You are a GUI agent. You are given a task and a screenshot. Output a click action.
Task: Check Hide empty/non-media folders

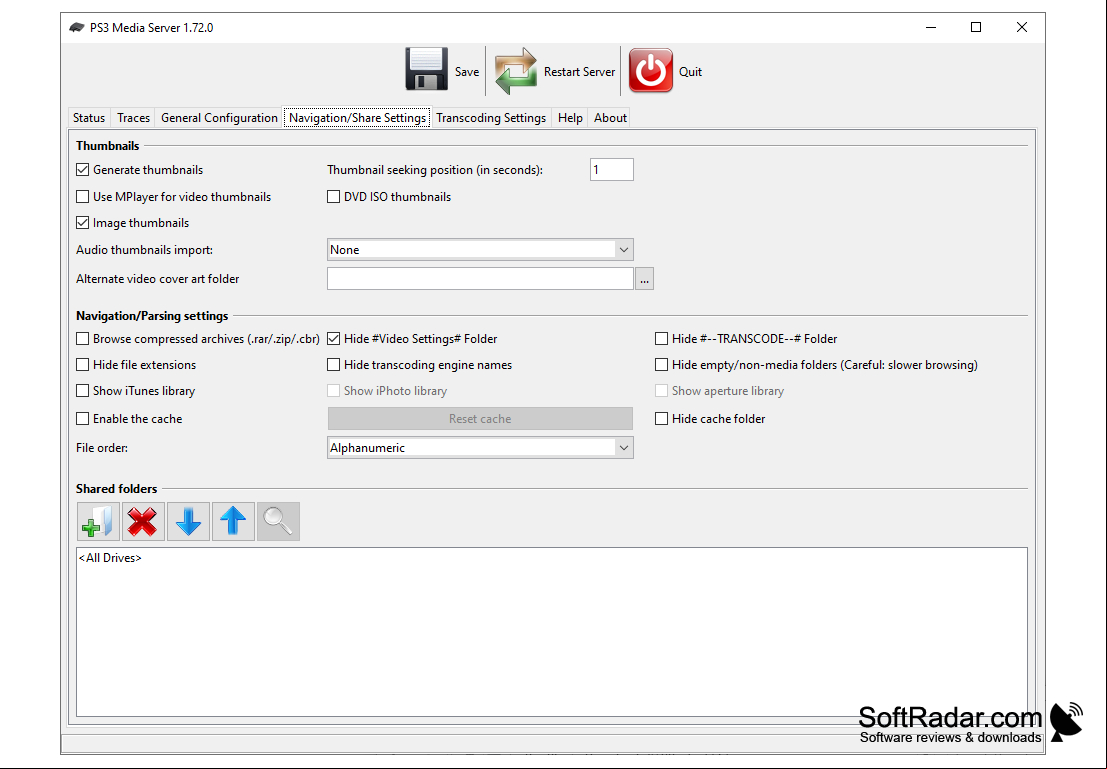[661, 364]
